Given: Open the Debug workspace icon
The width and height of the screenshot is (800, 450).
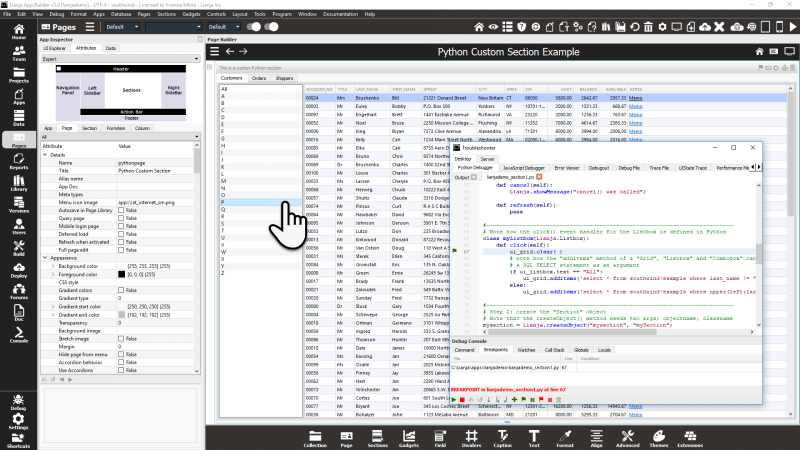Looking at the screenshot, I should click(18, 401).
